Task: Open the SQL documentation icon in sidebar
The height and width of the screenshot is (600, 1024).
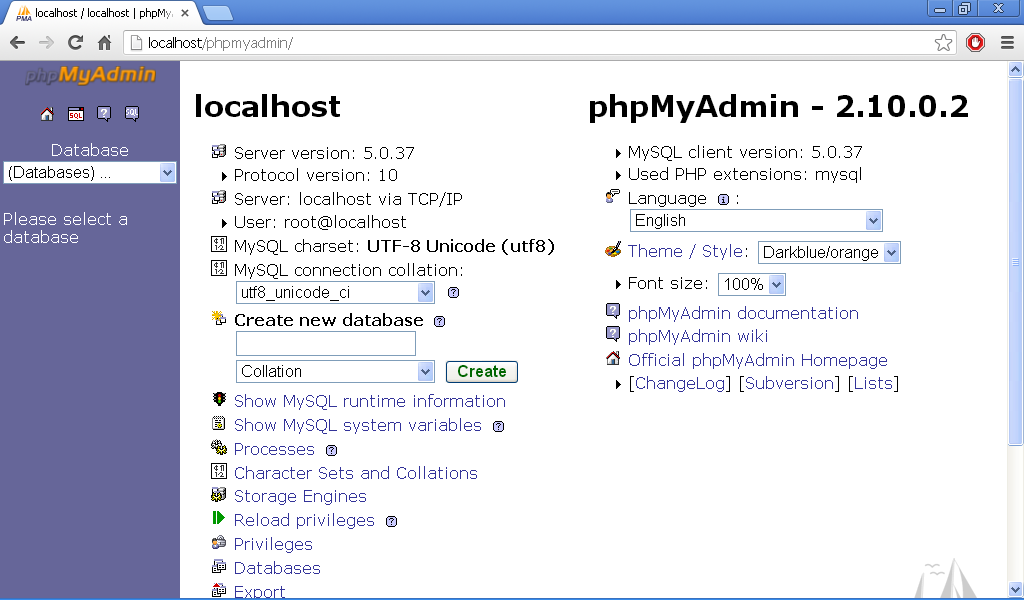Action: tap(132, 114)
